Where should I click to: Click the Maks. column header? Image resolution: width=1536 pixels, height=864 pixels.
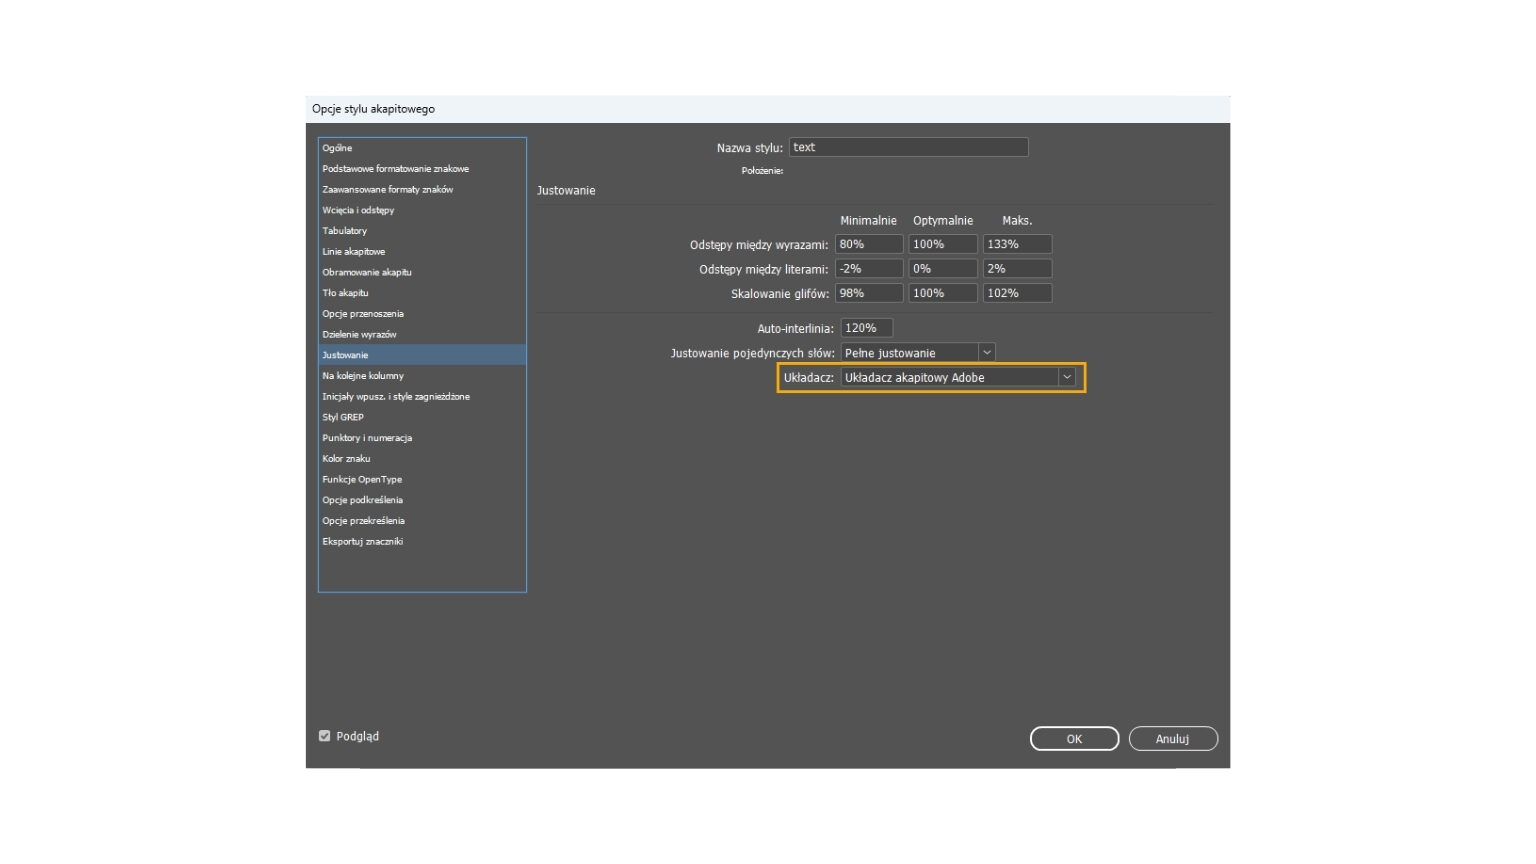1017,220
